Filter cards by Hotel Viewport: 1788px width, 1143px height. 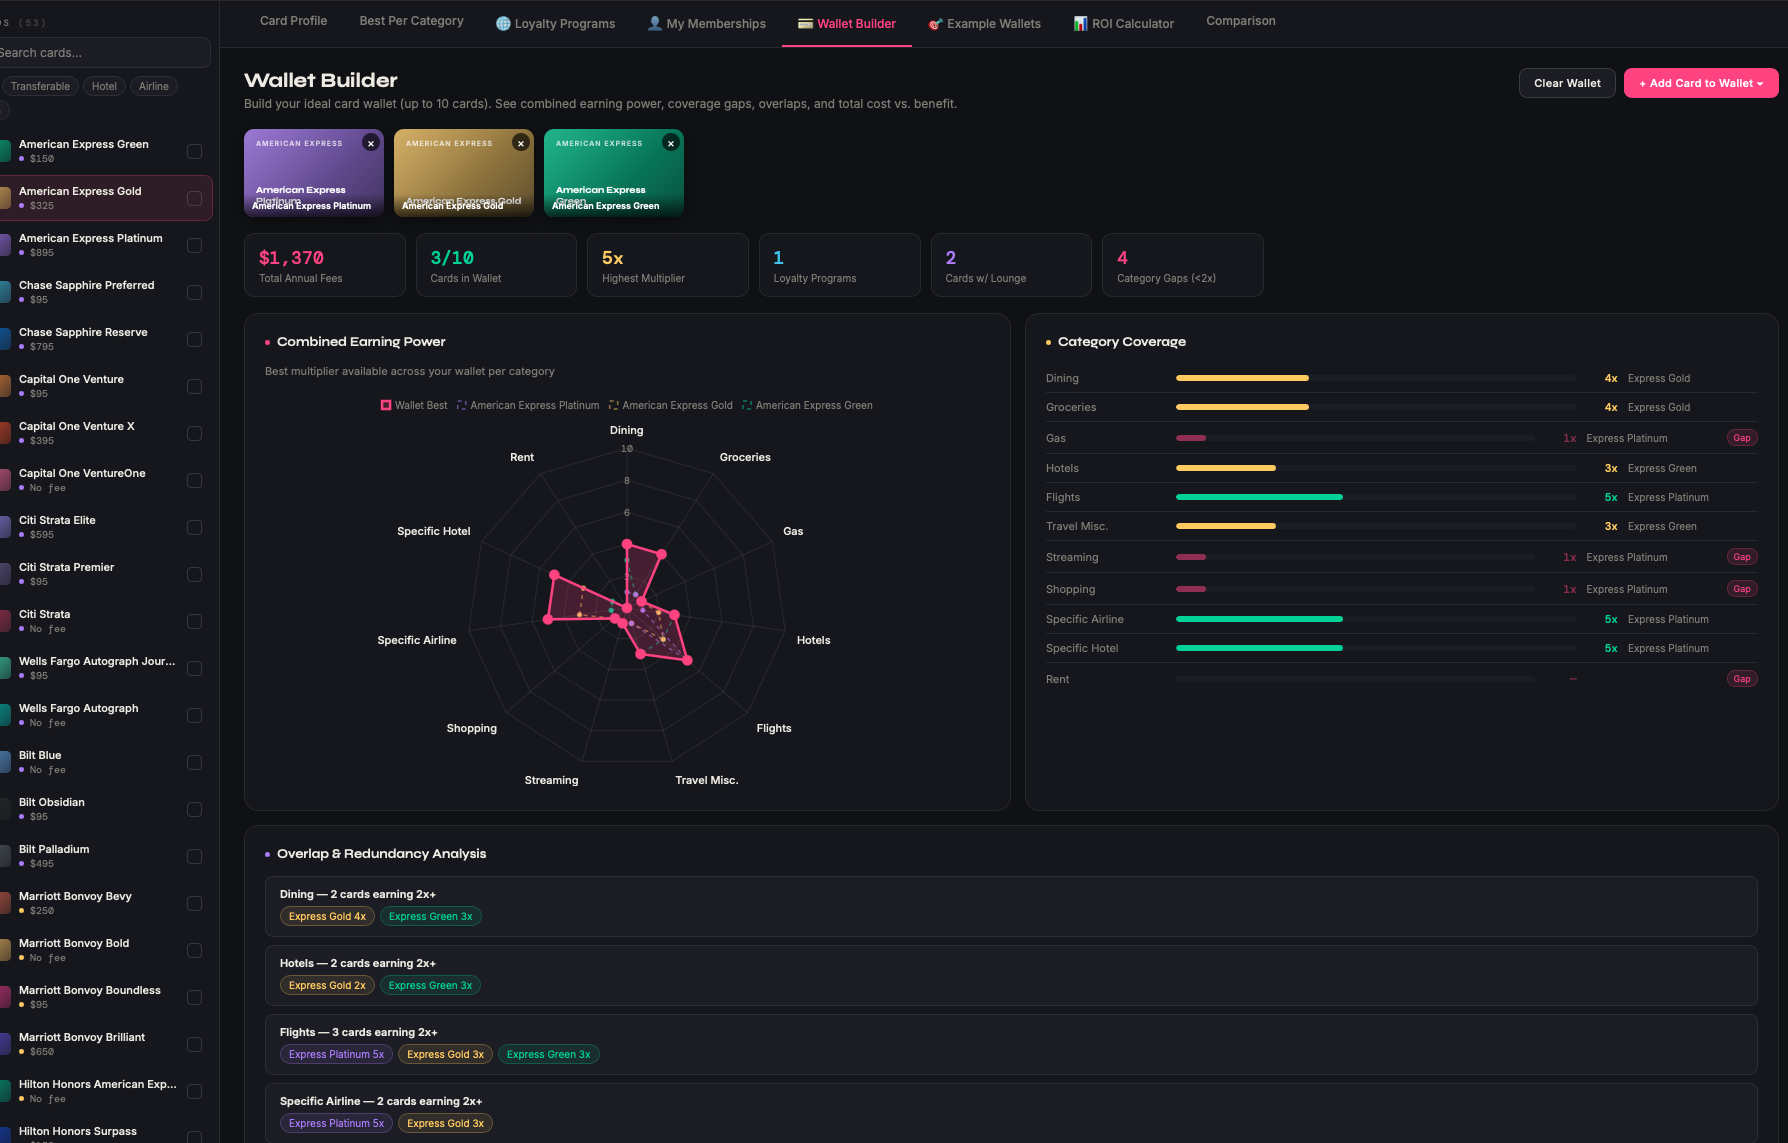coord(104,86)
